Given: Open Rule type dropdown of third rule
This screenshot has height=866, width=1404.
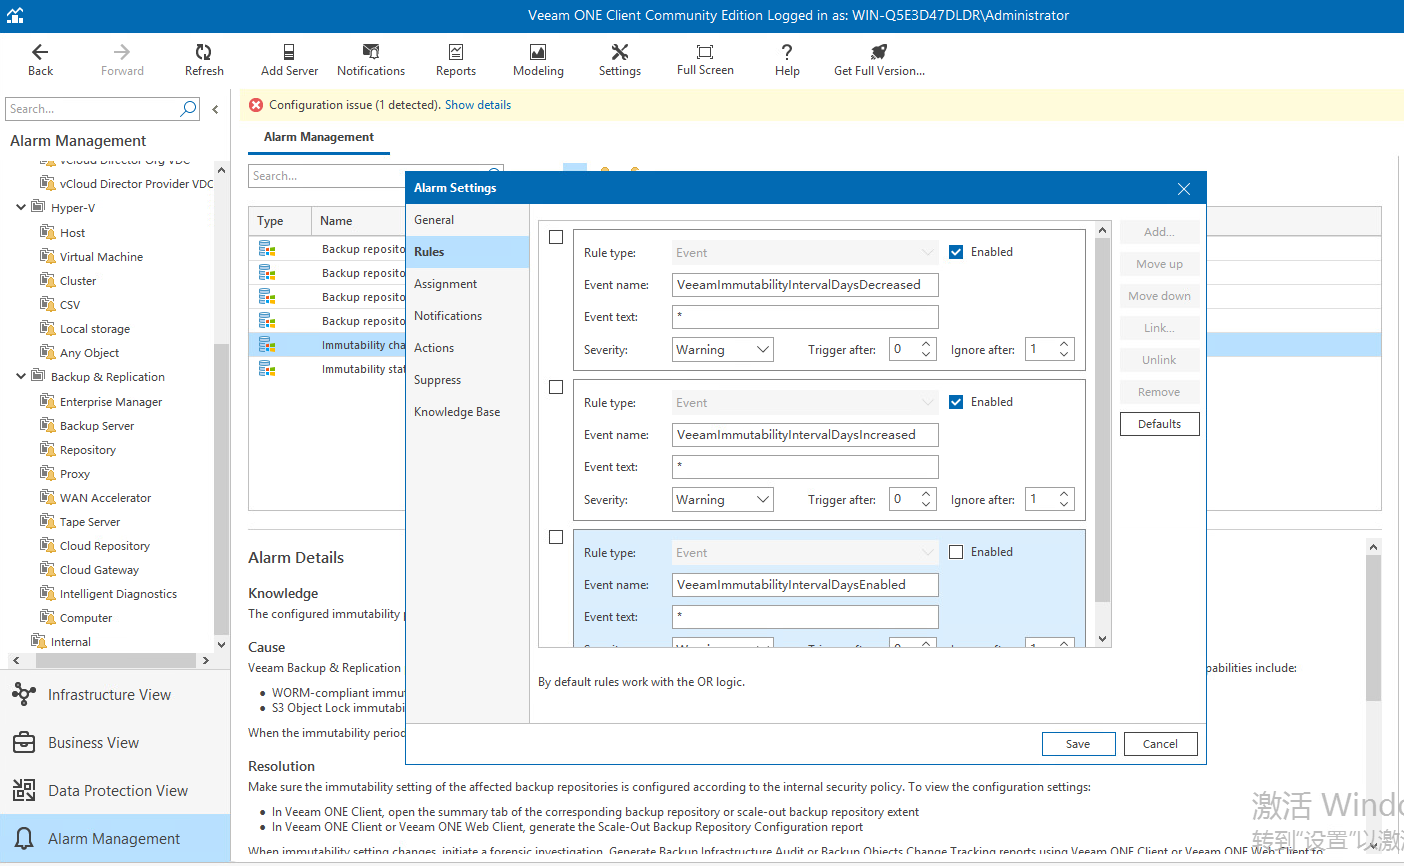Looking at the screenshot, I should 805,553.
